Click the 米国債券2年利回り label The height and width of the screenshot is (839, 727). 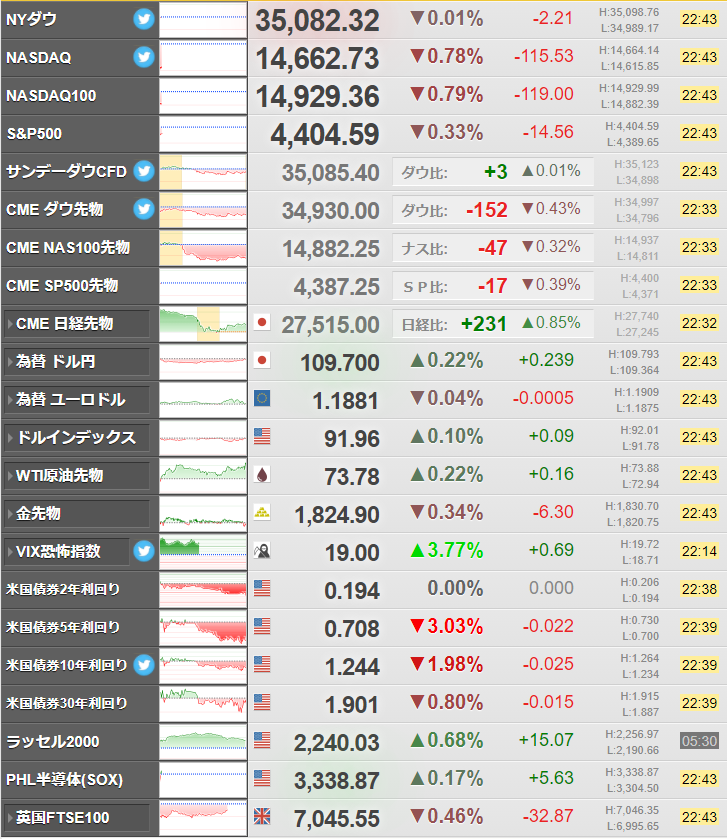click(x=63, y=589)
